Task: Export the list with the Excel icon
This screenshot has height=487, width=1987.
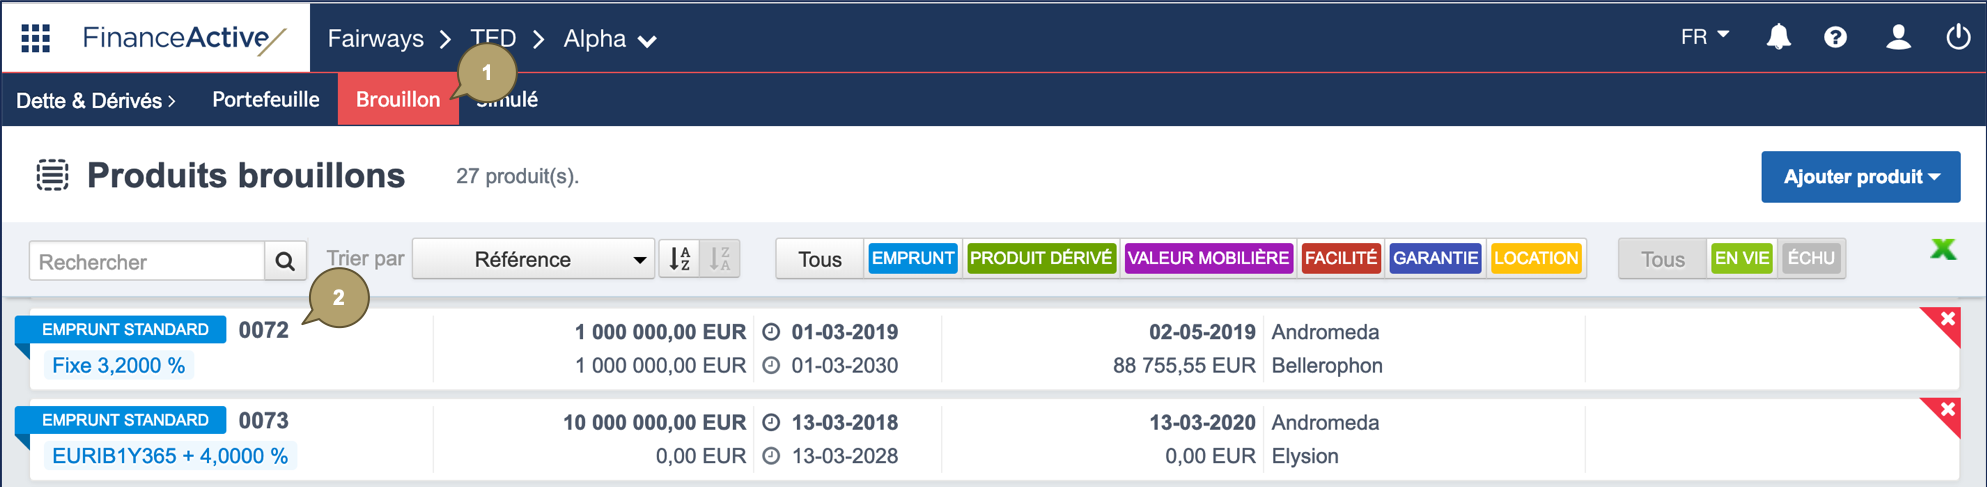Action: pos(1942,250)
